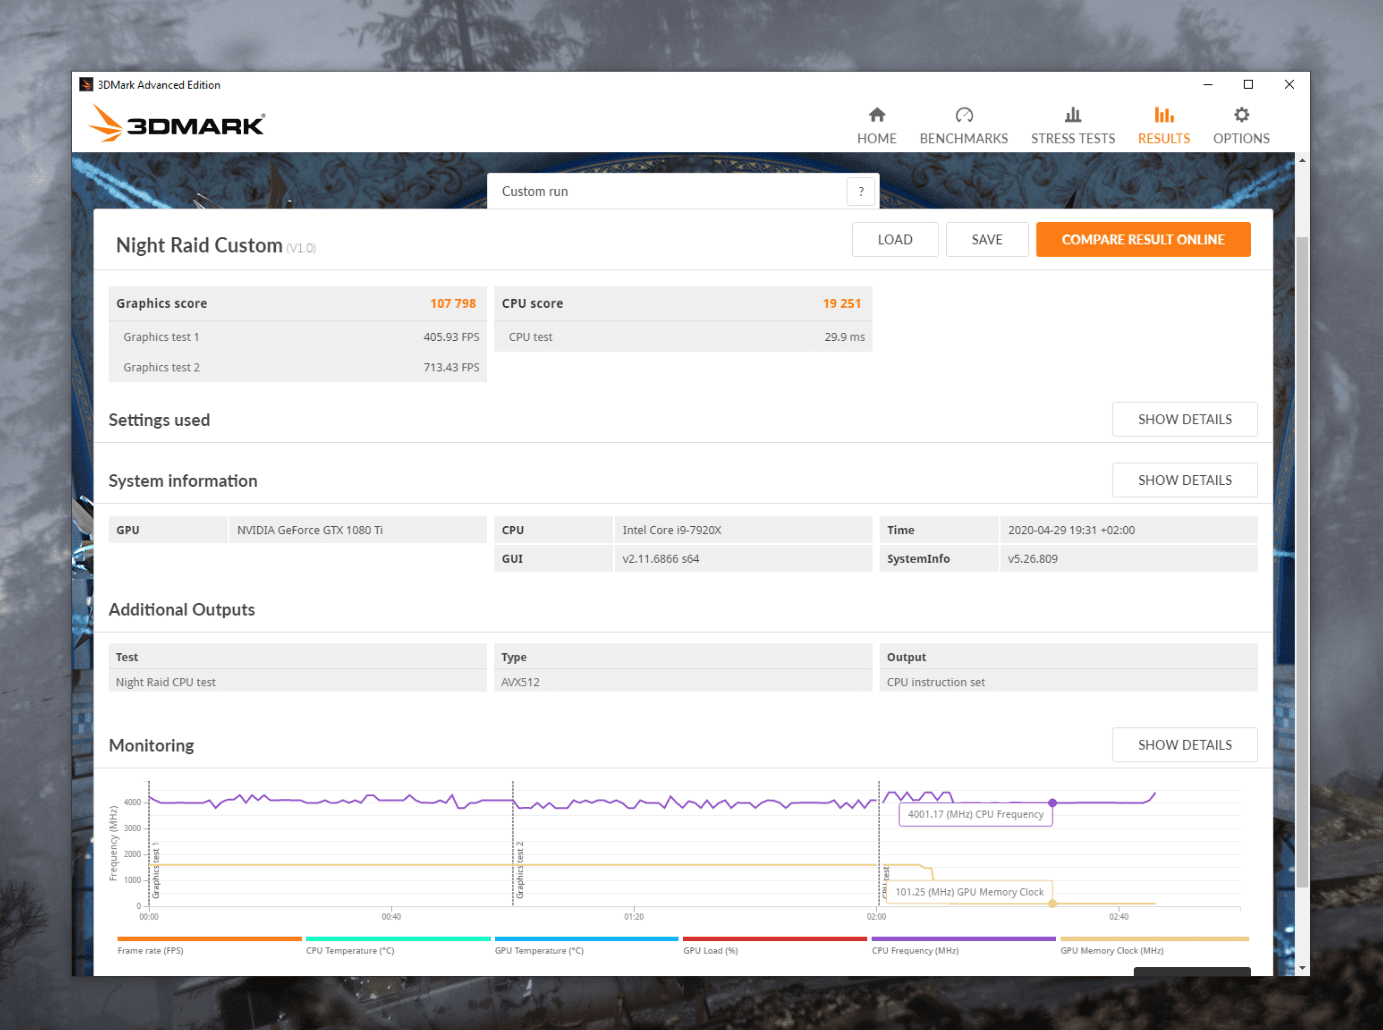Click the GPU Memory Clock data point
This screenshot has height=1030, width=1383.
1052,904
